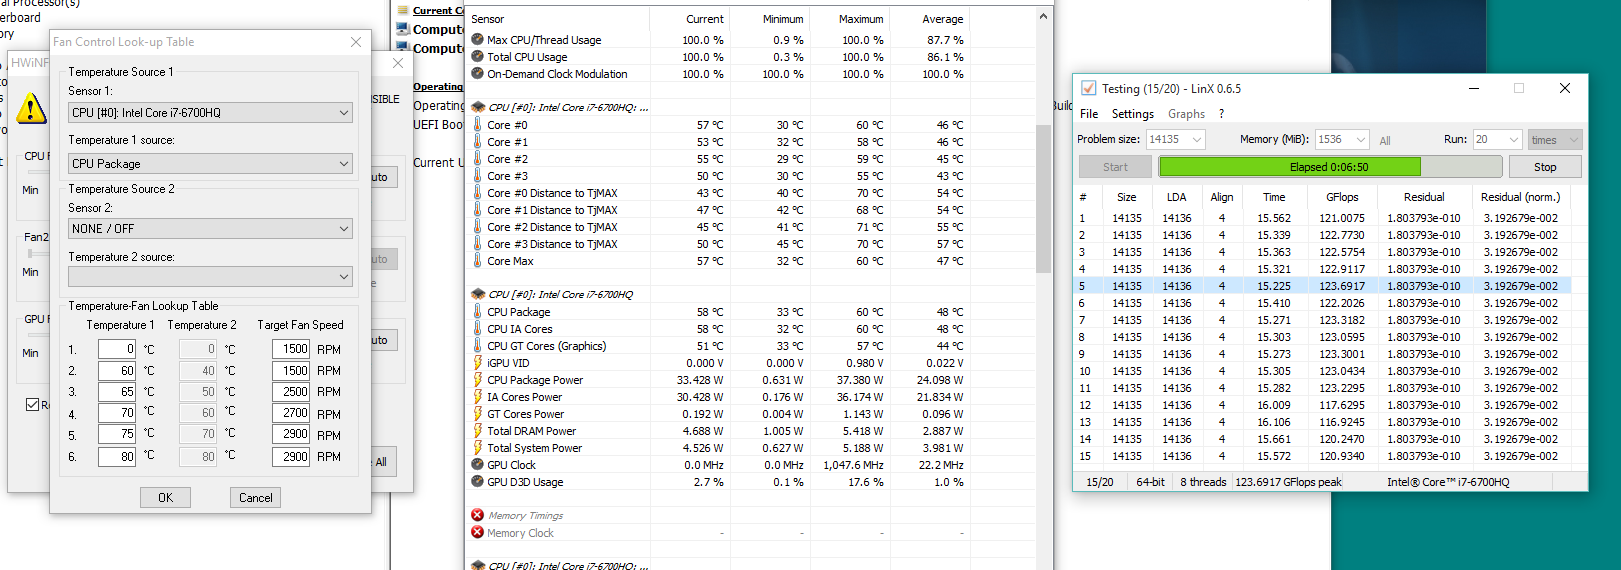Click the CPU Package thermometer icon

[477, 312]
